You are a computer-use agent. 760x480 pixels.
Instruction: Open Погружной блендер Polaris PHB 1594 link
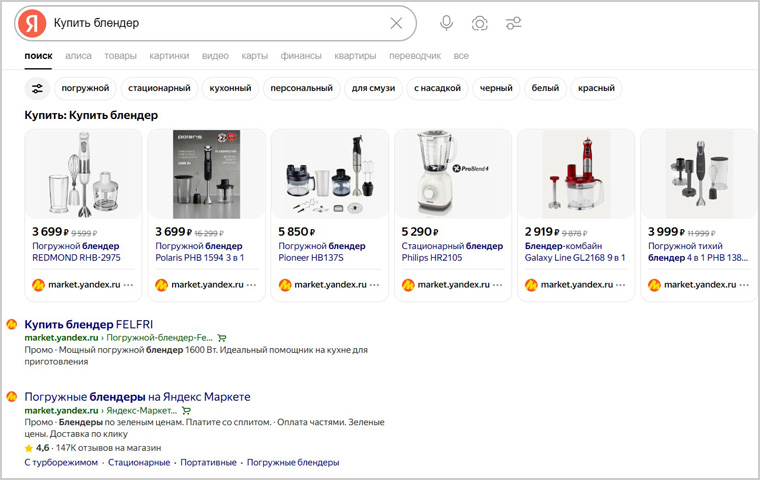click(x=200, y=252)
